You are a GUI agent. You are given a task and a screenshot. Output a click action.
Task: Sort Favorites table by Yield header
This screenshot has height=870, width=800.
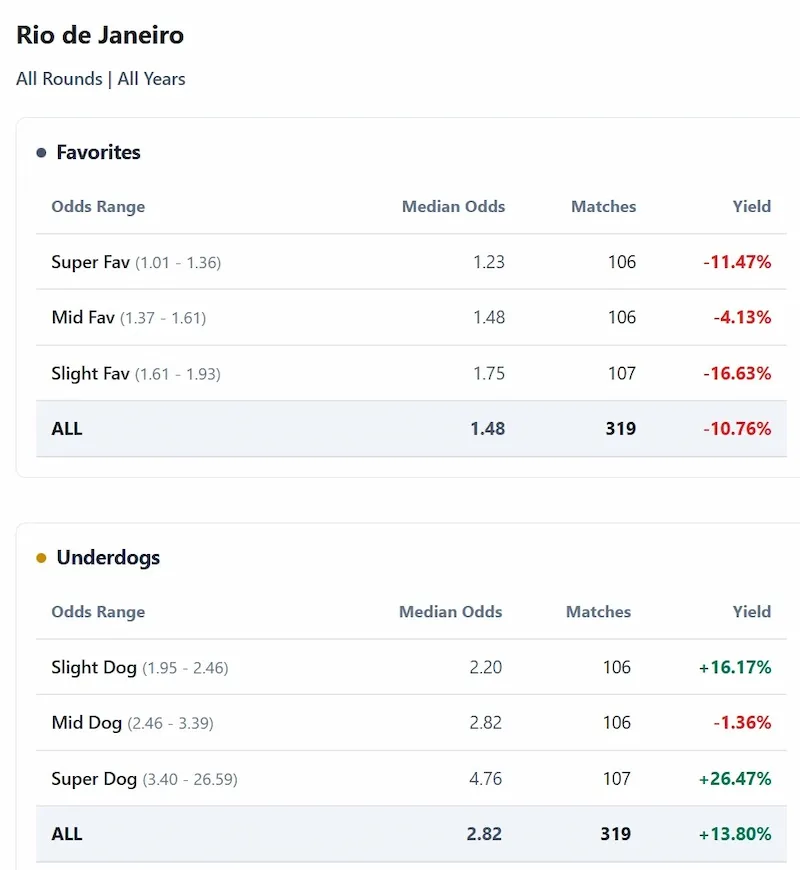point(751,207)
